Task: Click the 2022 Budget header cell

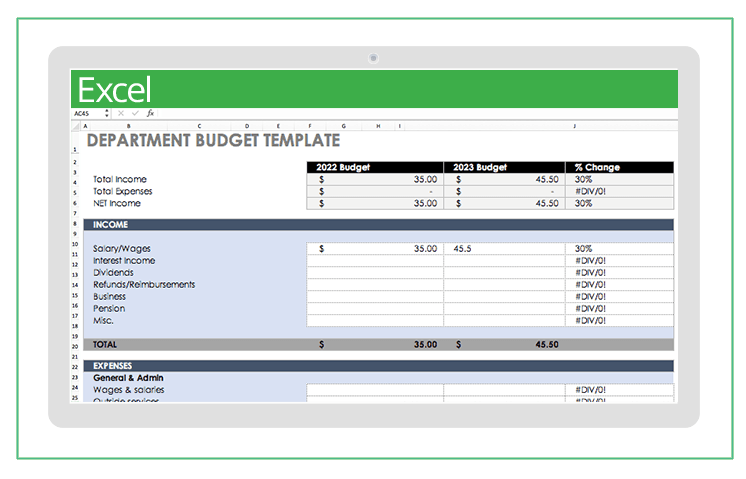Action: [x=374, y=167]
